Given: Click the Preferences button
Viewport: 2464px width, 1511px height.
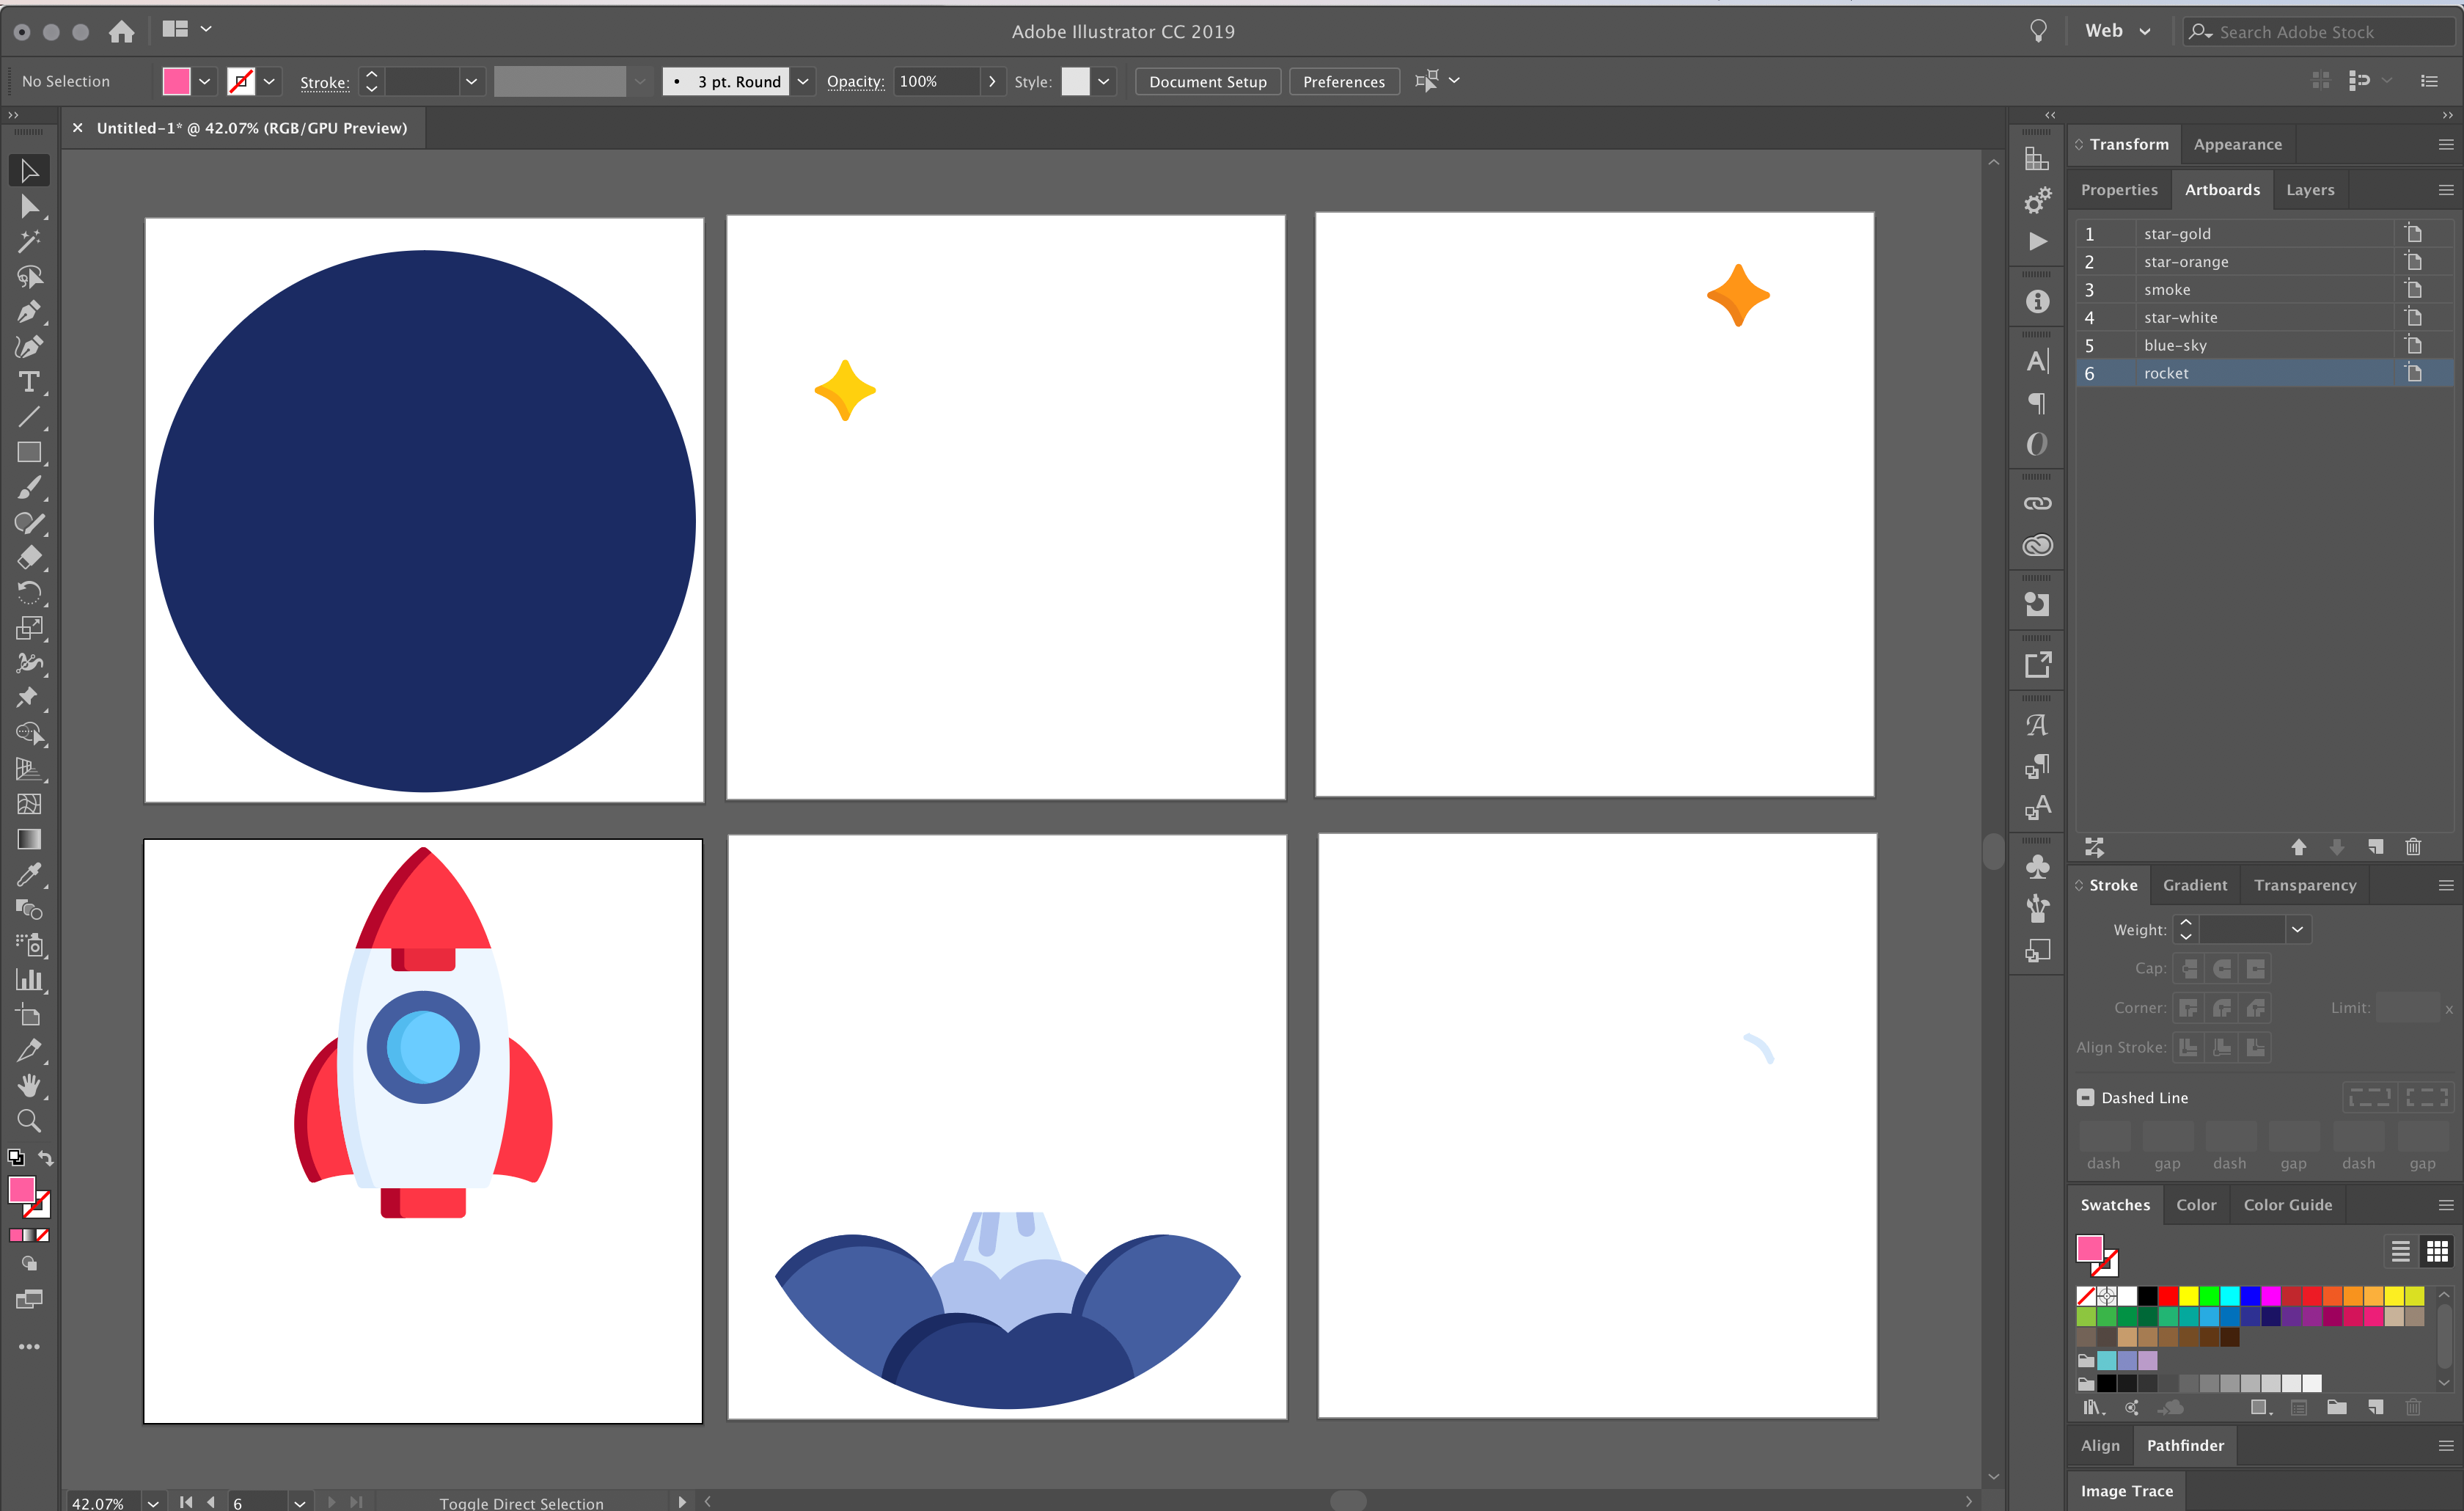Looking at the screenshot, I should [1343, 82].
